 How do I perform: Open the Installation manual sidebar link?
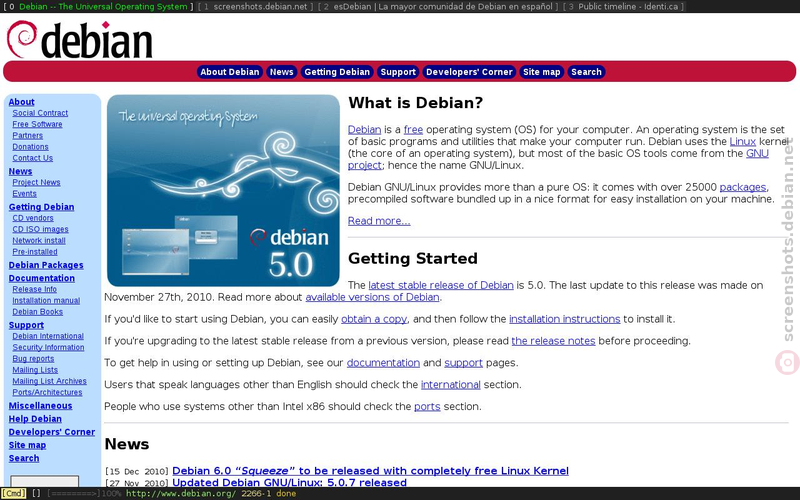tap(46, 301)
